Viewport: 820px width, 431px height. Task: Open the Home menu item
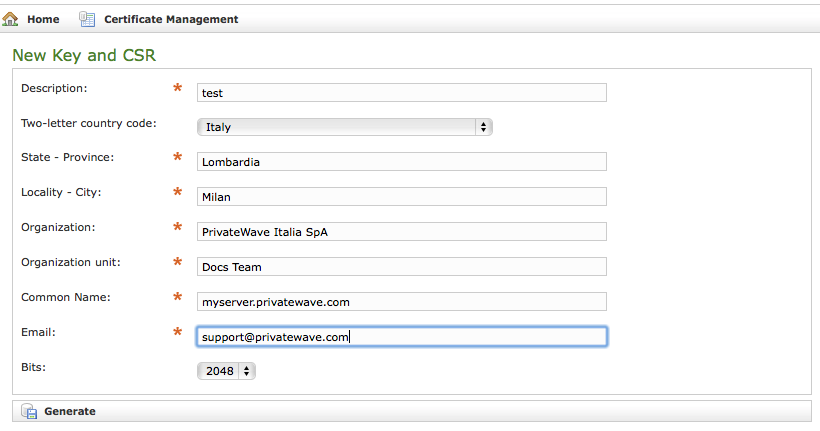click(43, 19)
